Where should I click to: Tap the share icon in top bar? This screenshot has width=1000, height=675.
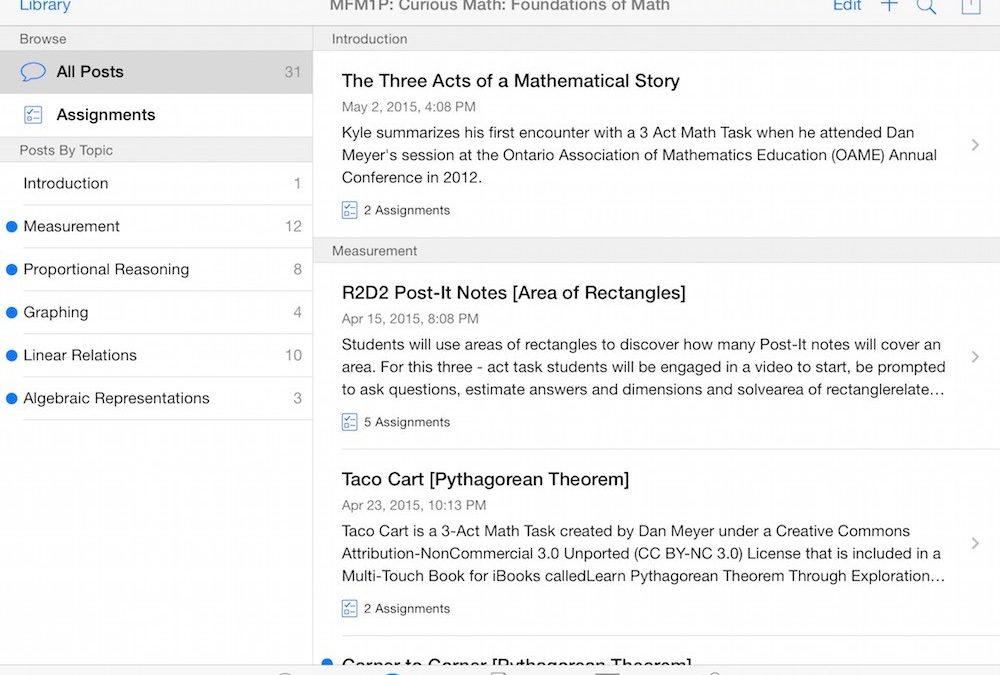click(x=970, y=7)
